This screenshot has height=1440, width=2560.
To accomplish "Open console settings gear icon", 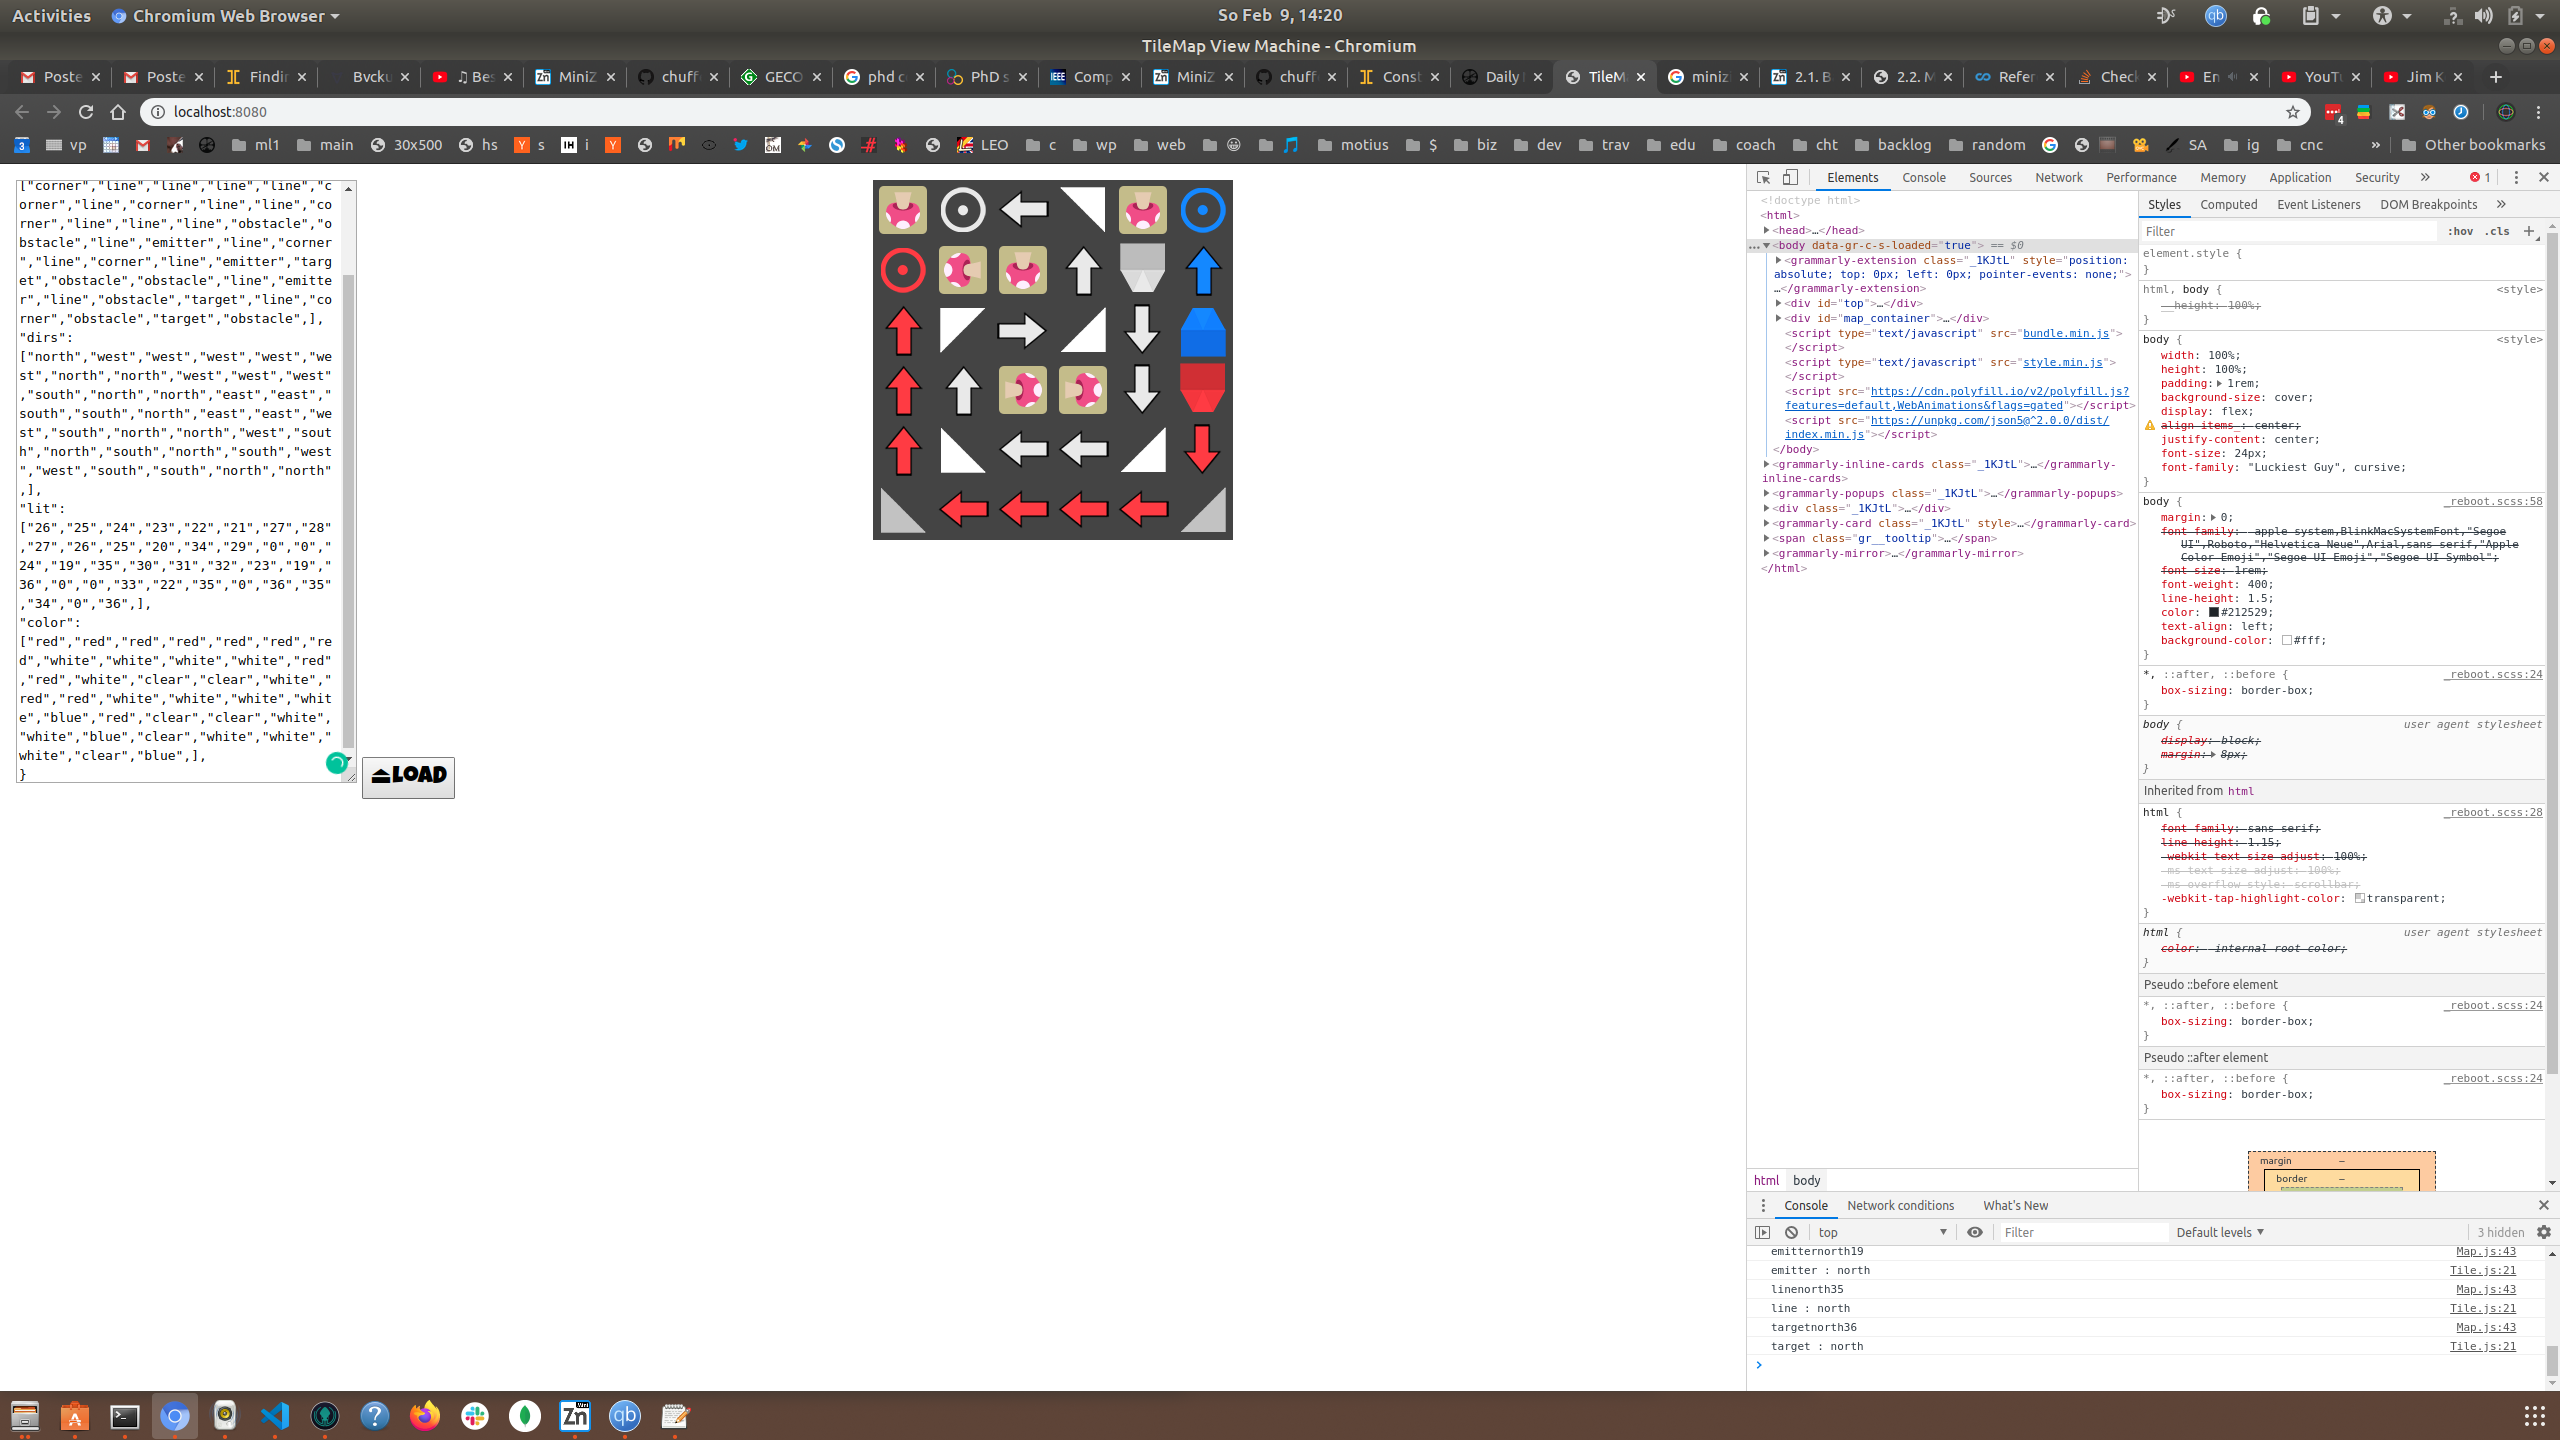I will pos(2544,1232).
